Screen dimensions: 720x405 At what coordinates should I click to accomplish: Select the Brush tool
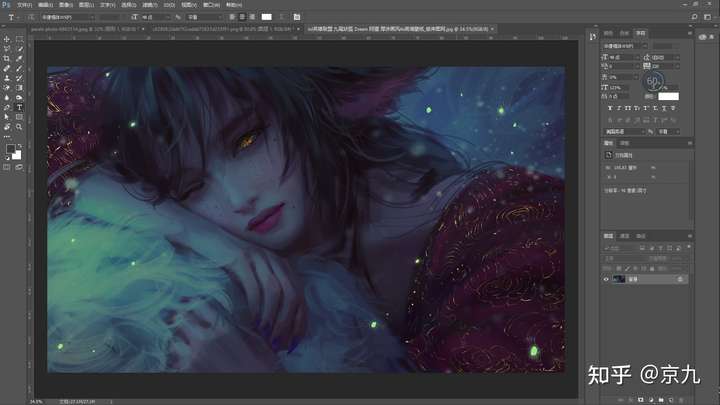(x=19, y=68)
